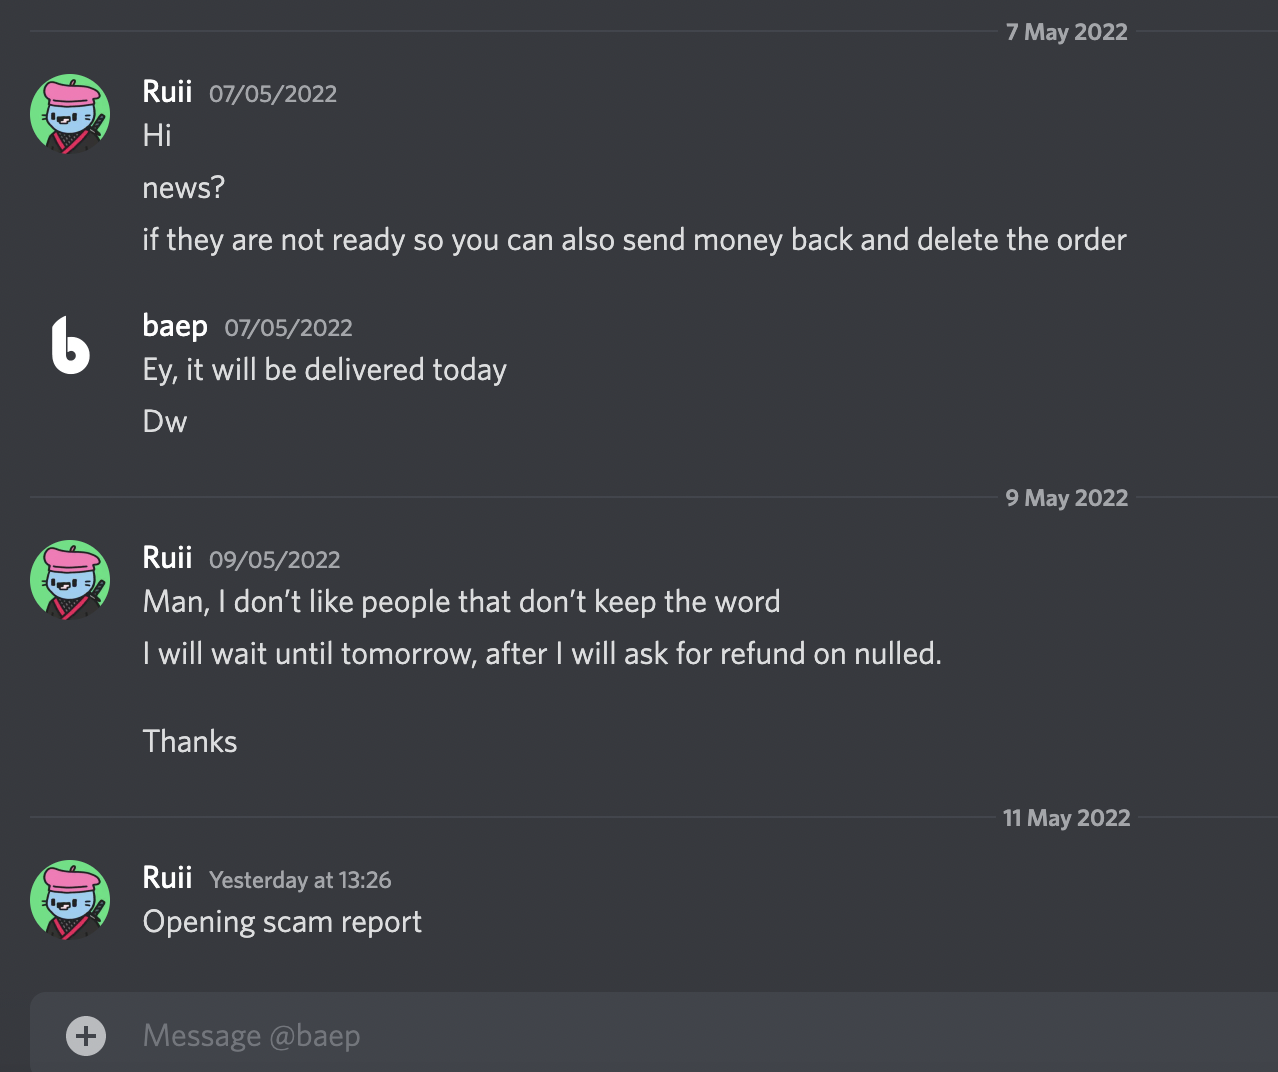Open Ruii's avatar on the Hi message
1278x1072 pixels.
pyautogui.click(x=70, y=114)
